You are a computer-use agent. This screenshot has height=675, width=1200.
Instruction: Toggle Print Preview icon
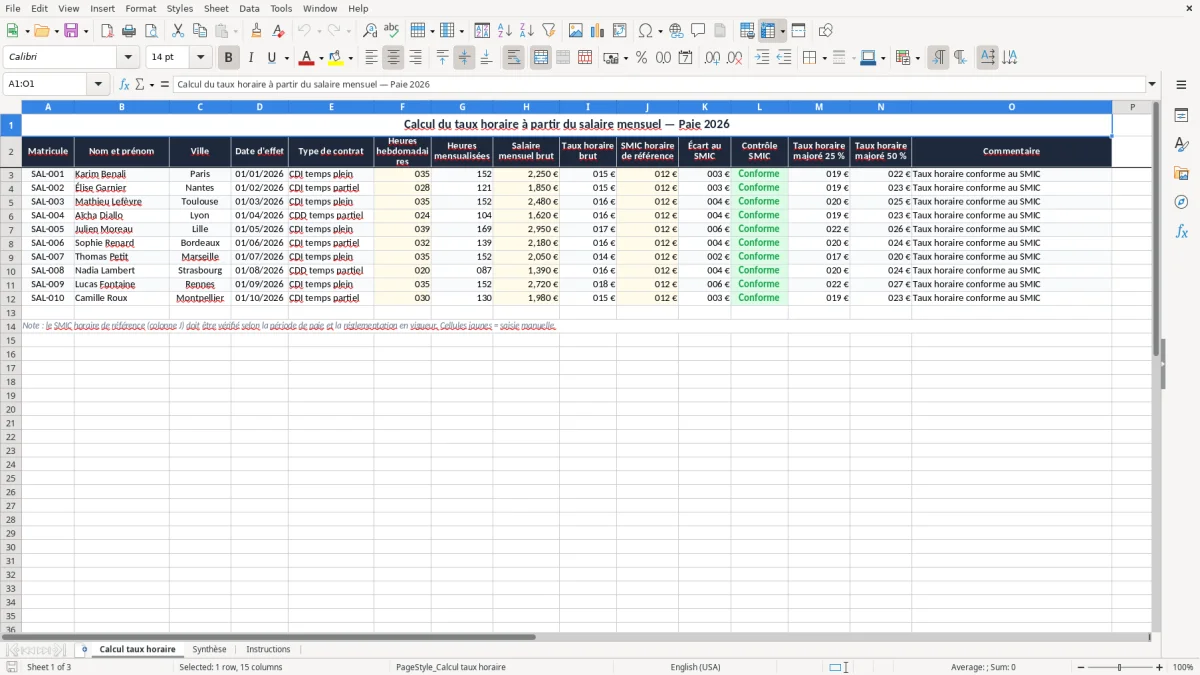click(151, 31)
